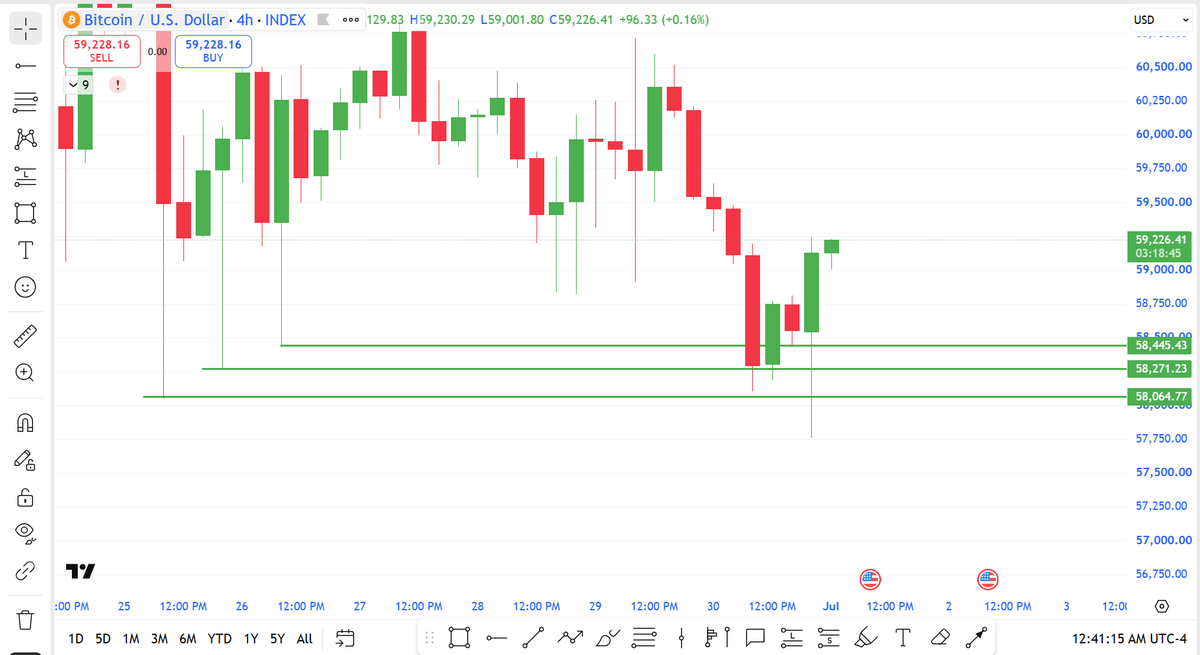Select the eraser tool in bottom toolbar

[940, 636]
